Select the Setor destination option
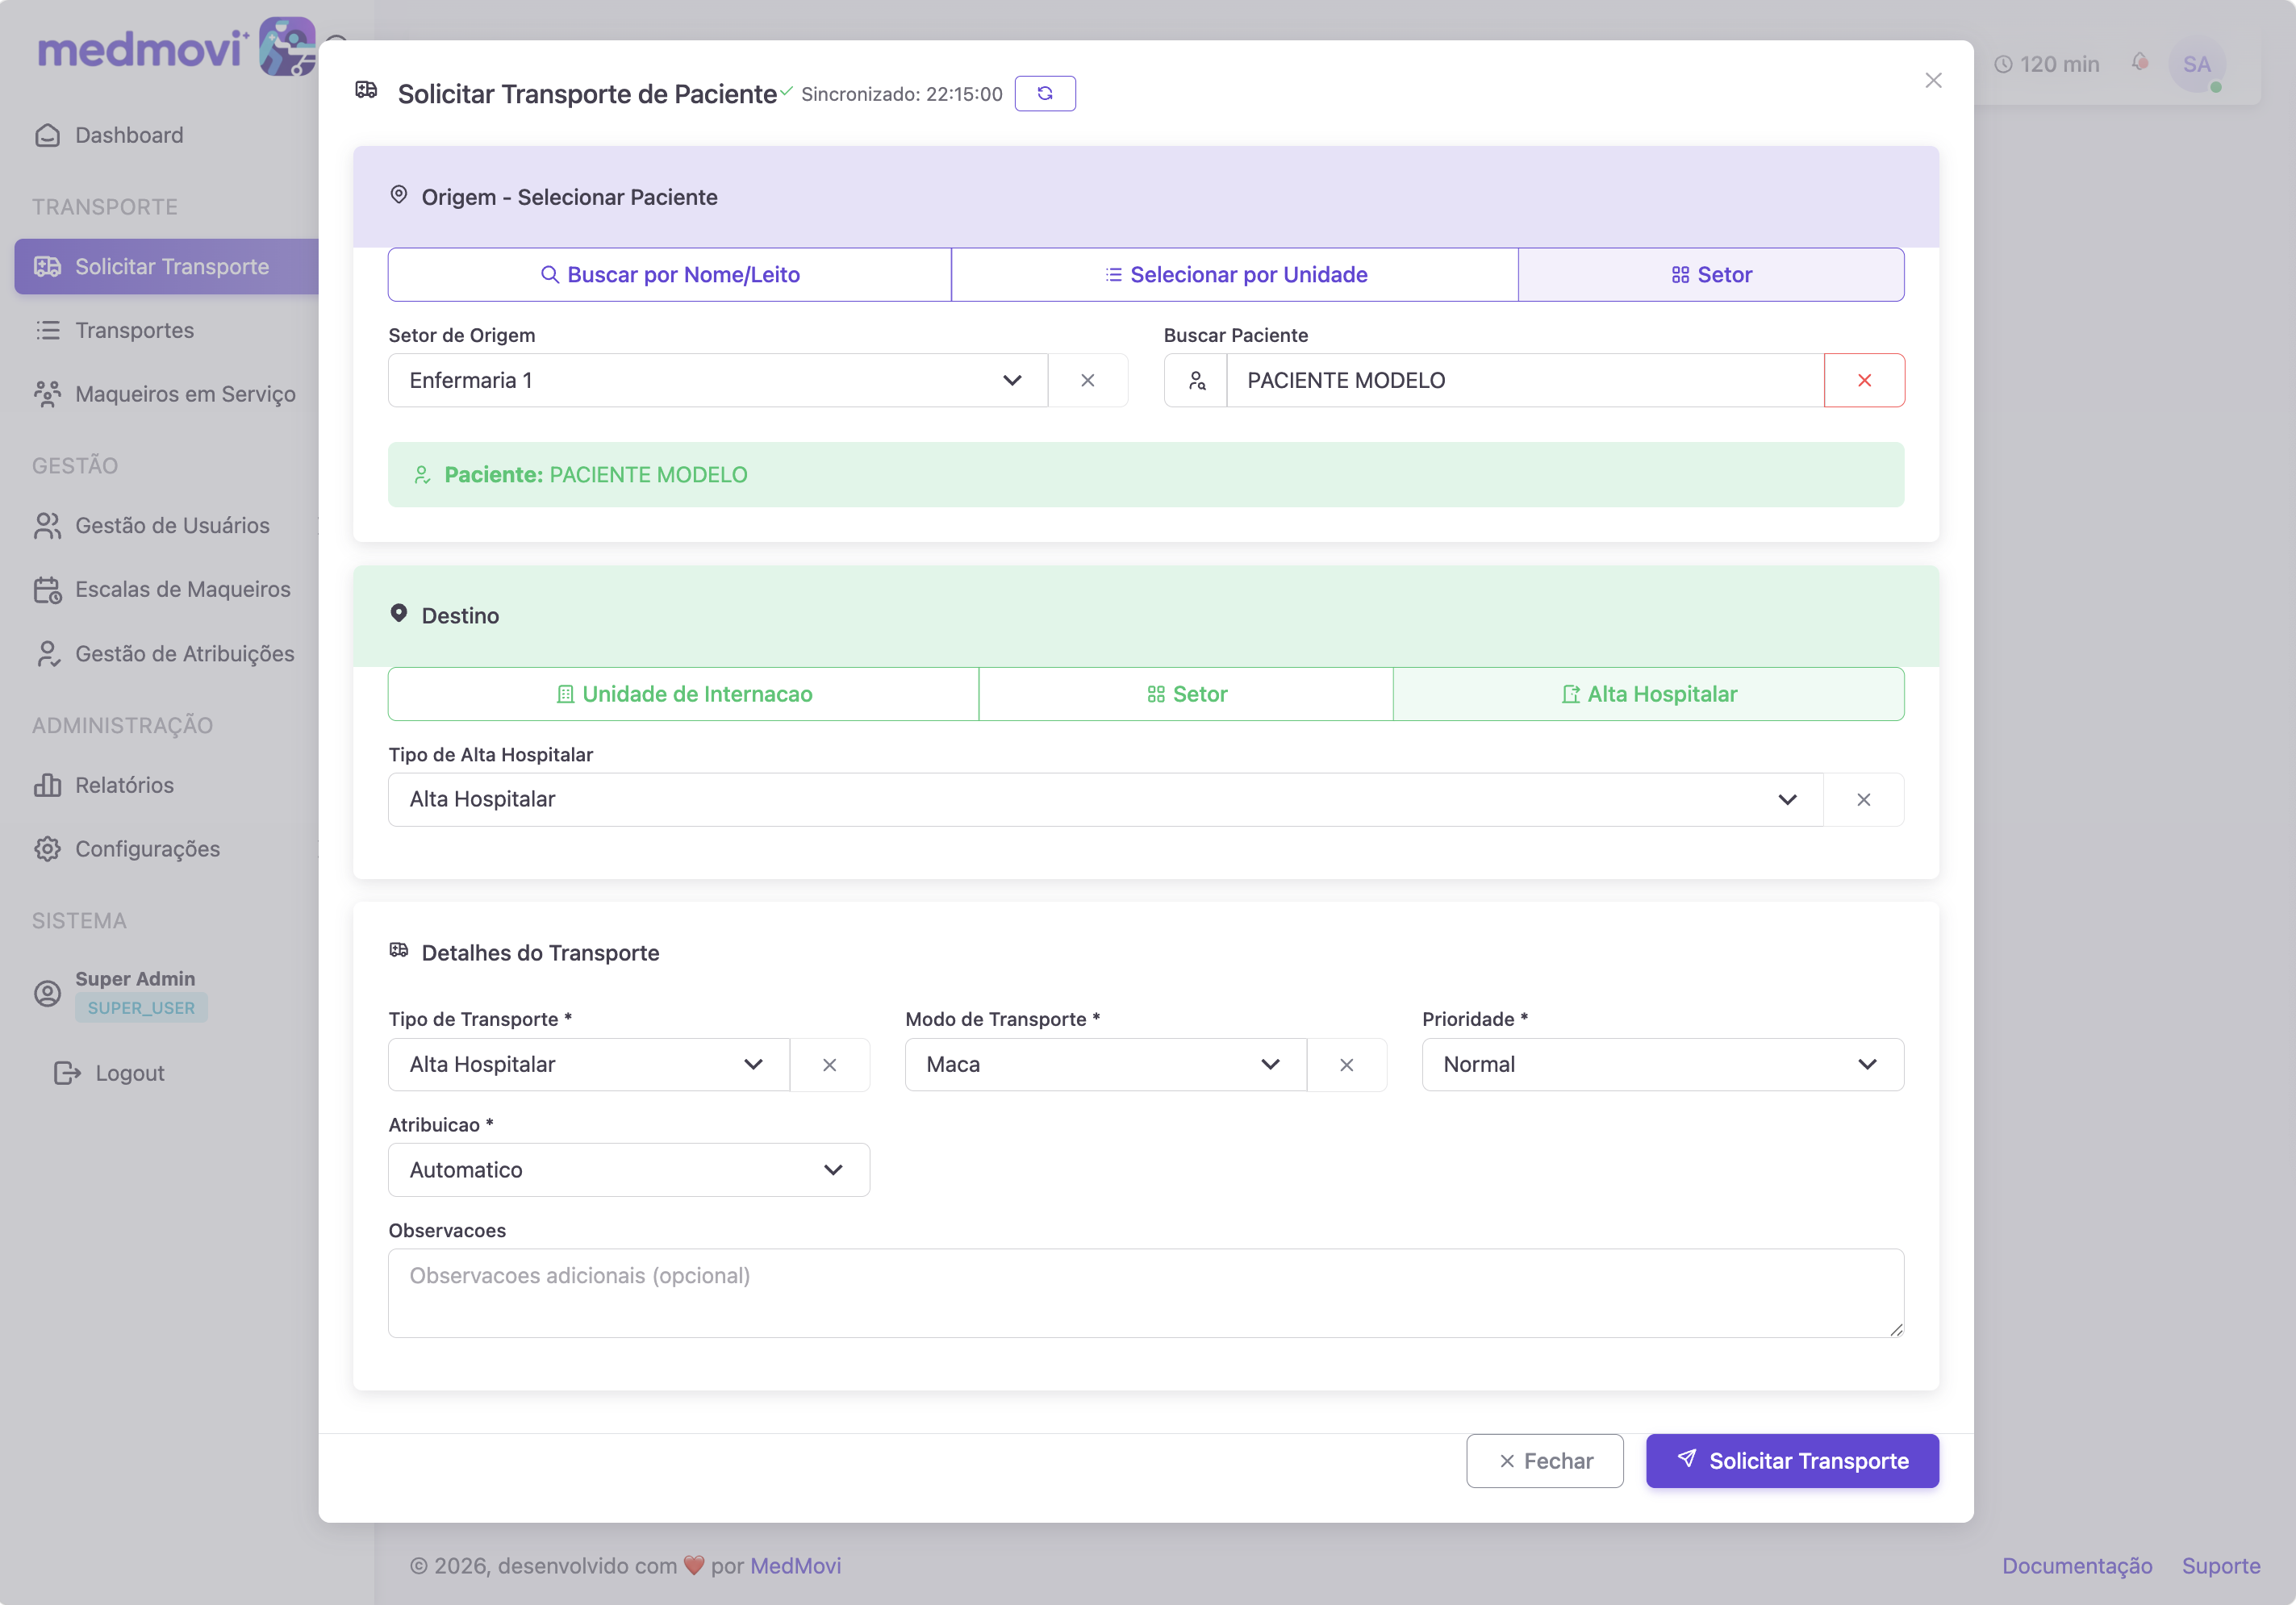This screenshot has height=1605, width=2296. point(1186,693)
